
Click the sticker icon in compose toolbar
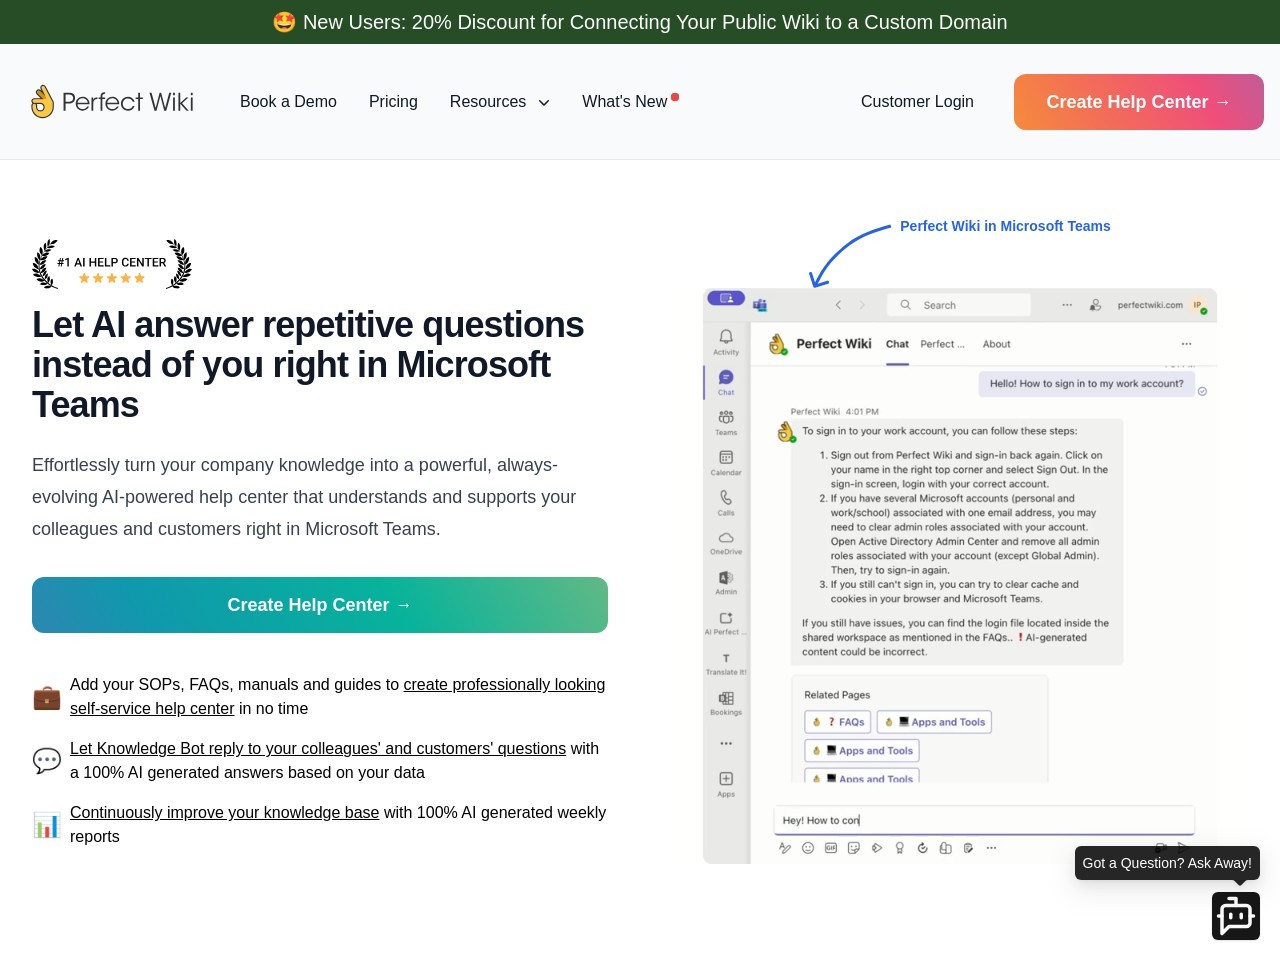point(854,848)
